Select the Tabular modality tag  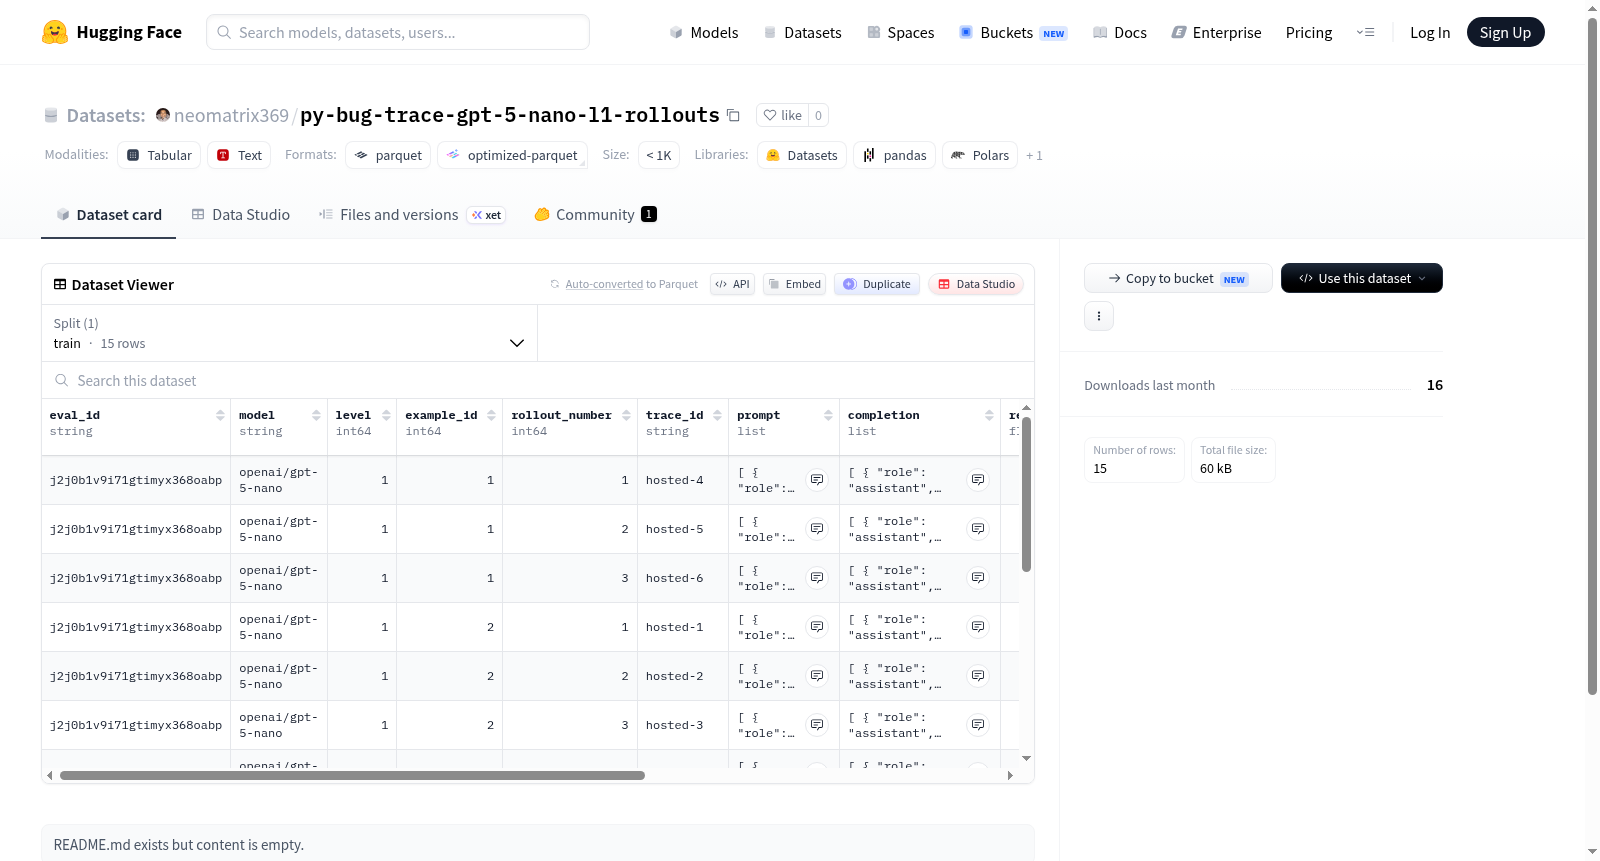tap(159, 155)
